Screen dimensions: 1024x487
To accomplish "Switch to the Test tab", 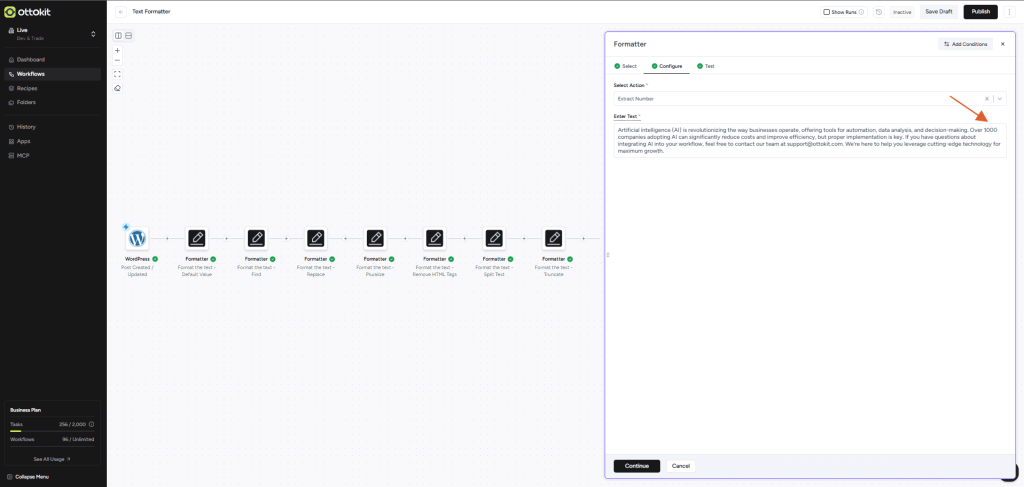I will tap(706, 66).
